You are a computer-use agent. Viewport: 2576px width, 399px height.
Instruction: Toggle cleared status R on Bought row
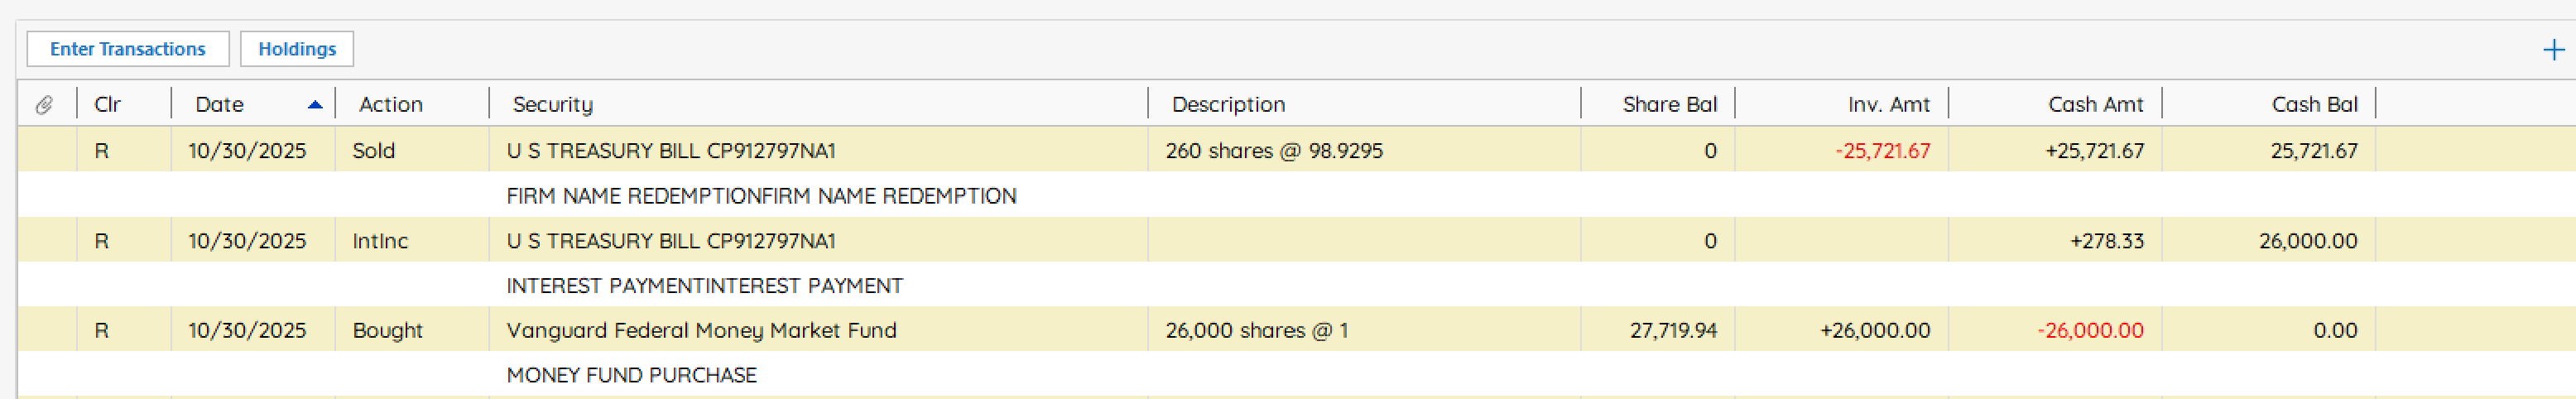101,330
